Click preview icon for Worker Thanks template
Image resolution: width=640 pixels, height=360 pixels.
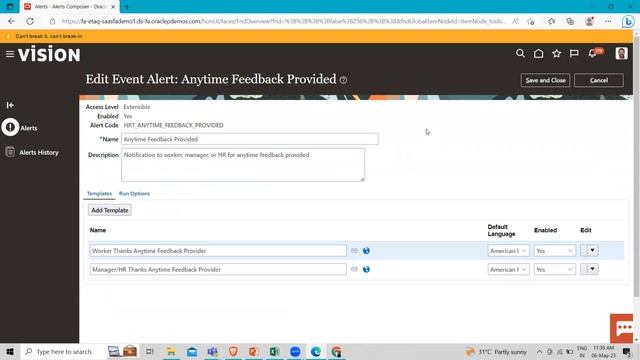(x=354, y=251)
